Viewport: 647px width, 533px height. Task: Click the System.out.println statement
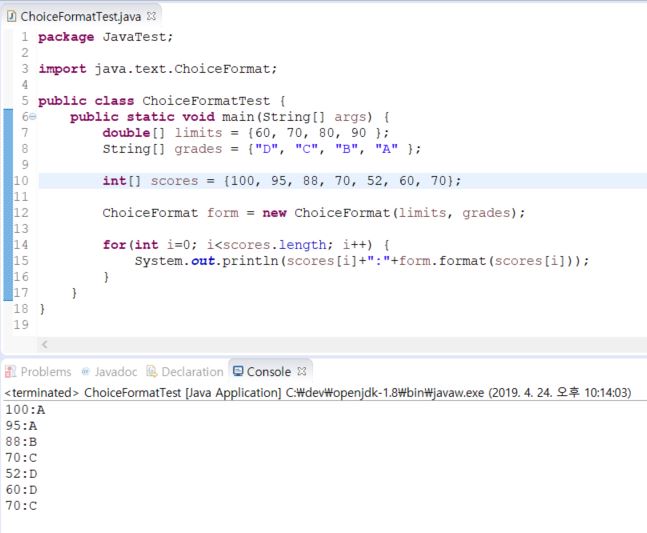coord(362,261)
